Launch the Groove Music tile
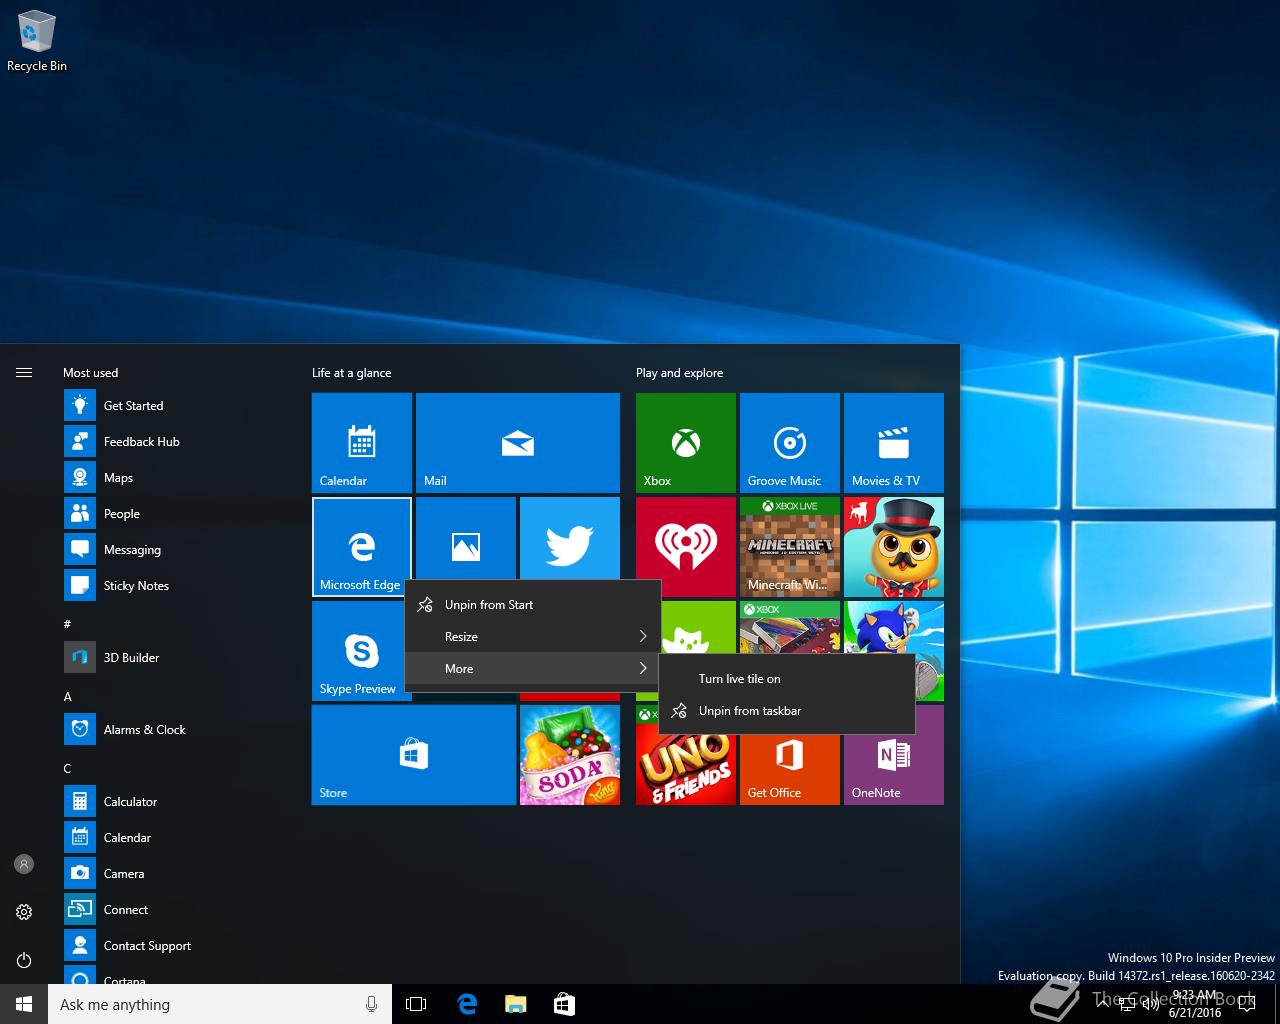 789,442
